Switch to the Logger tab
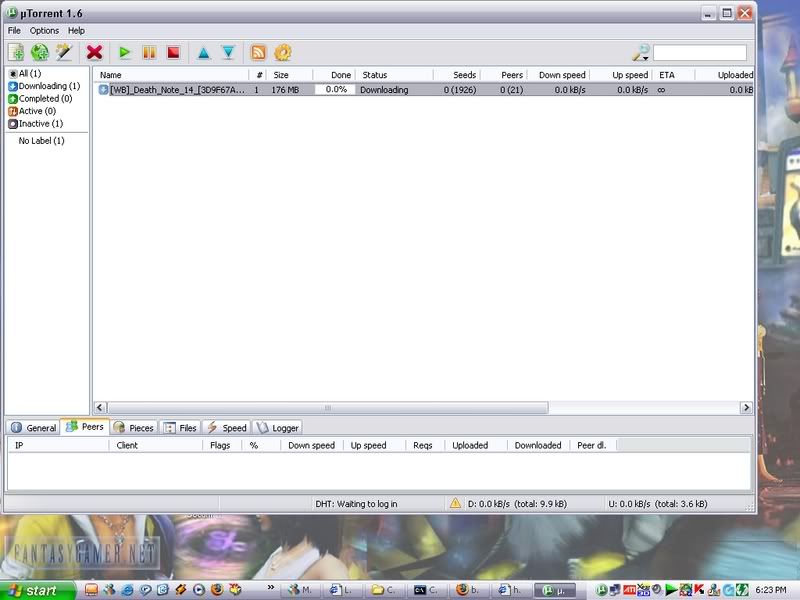The width and height of the screenshot is (800, 600). coord(277,428)
